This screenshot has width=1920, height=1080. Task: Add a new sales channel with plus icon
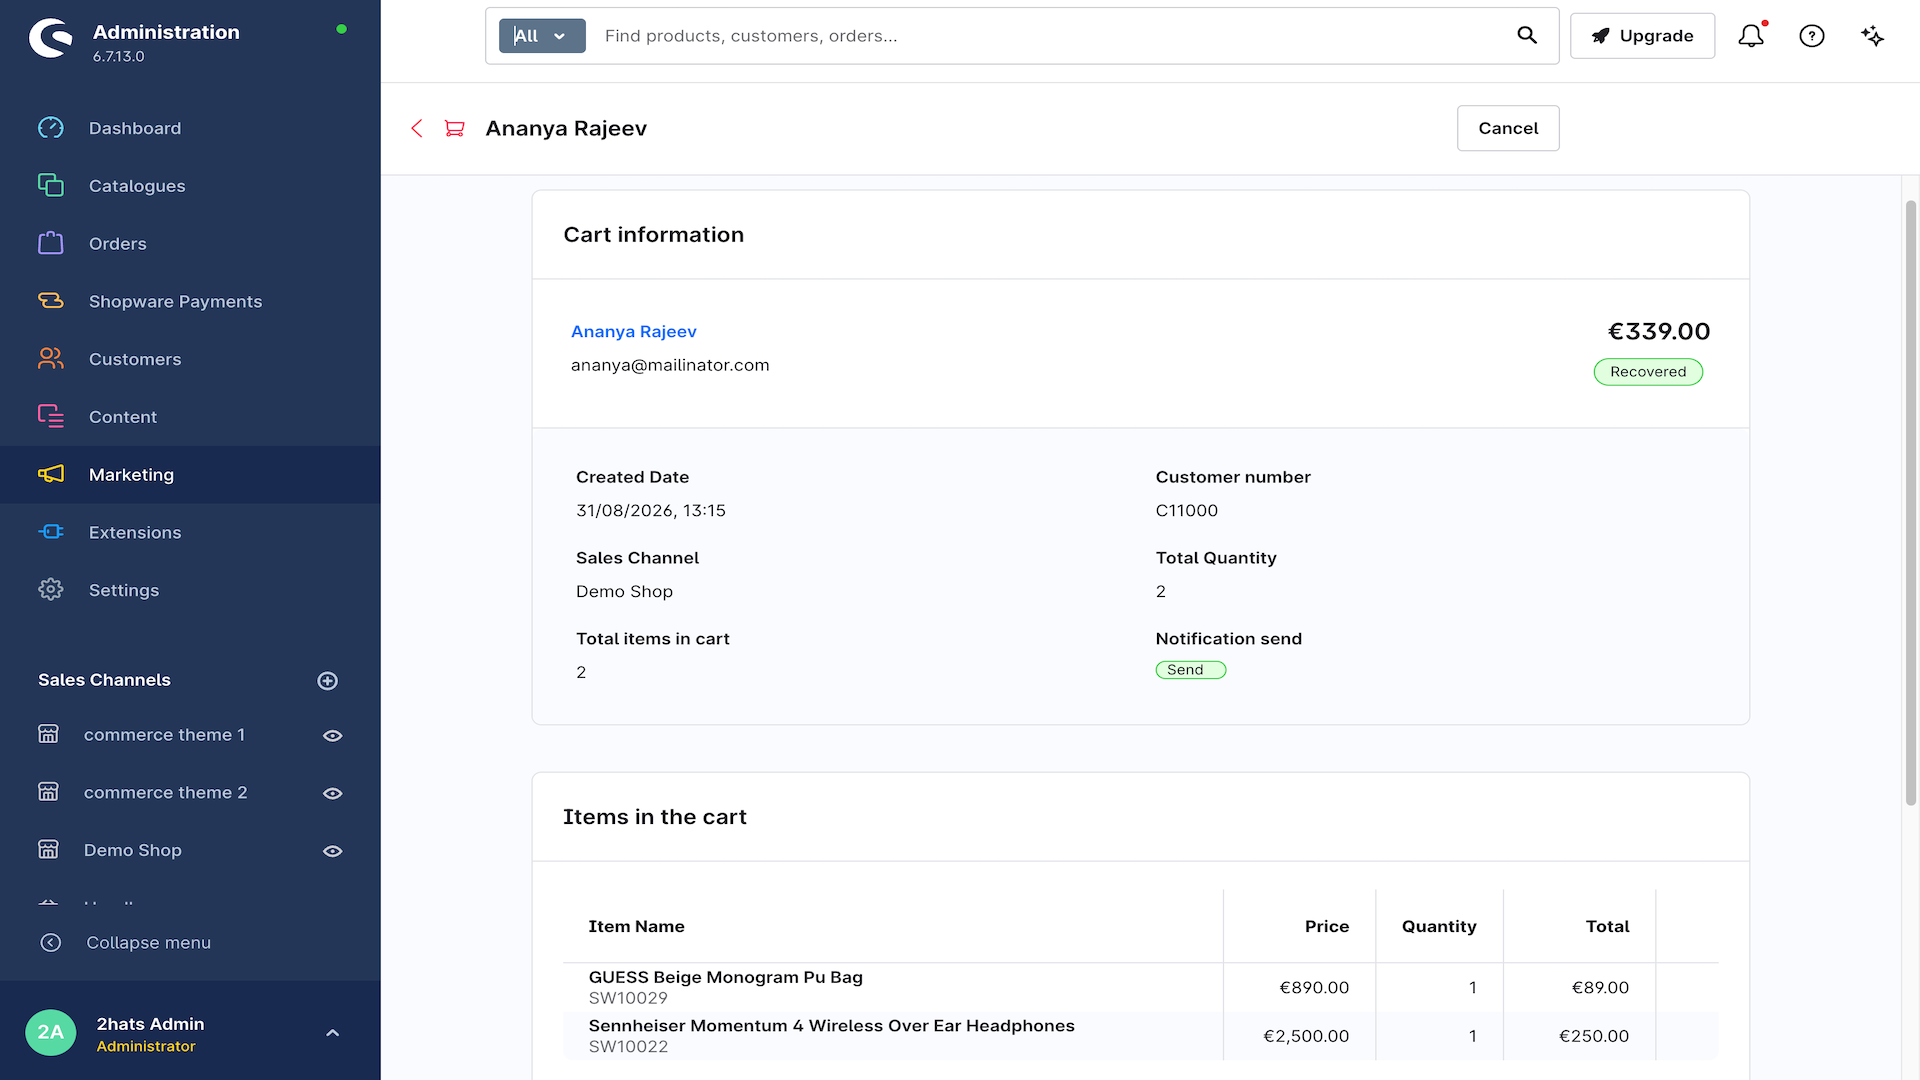(x=327, y=681)
